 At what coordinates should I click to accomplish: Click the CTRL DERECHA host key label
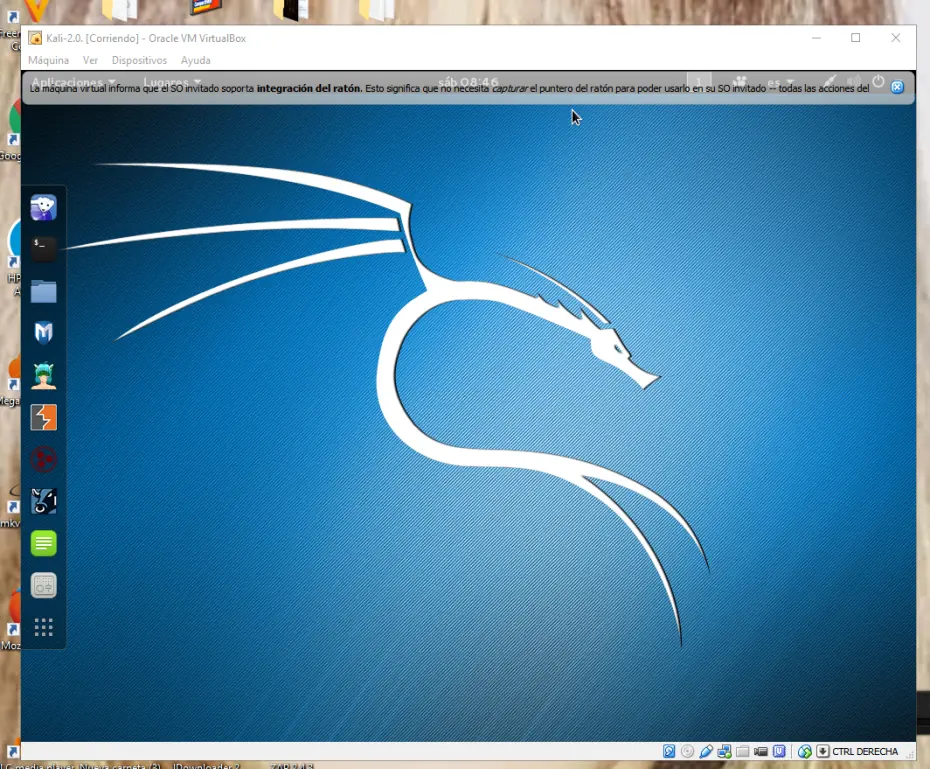(x=865, y=751)
